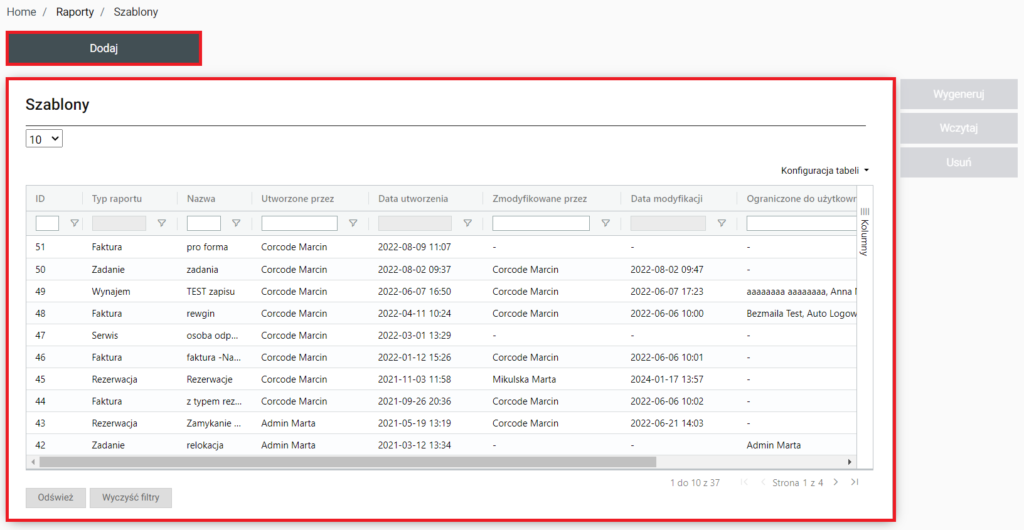Go to the next page arrow
This screenshot has width=1024, height=530.
[837, 483]
